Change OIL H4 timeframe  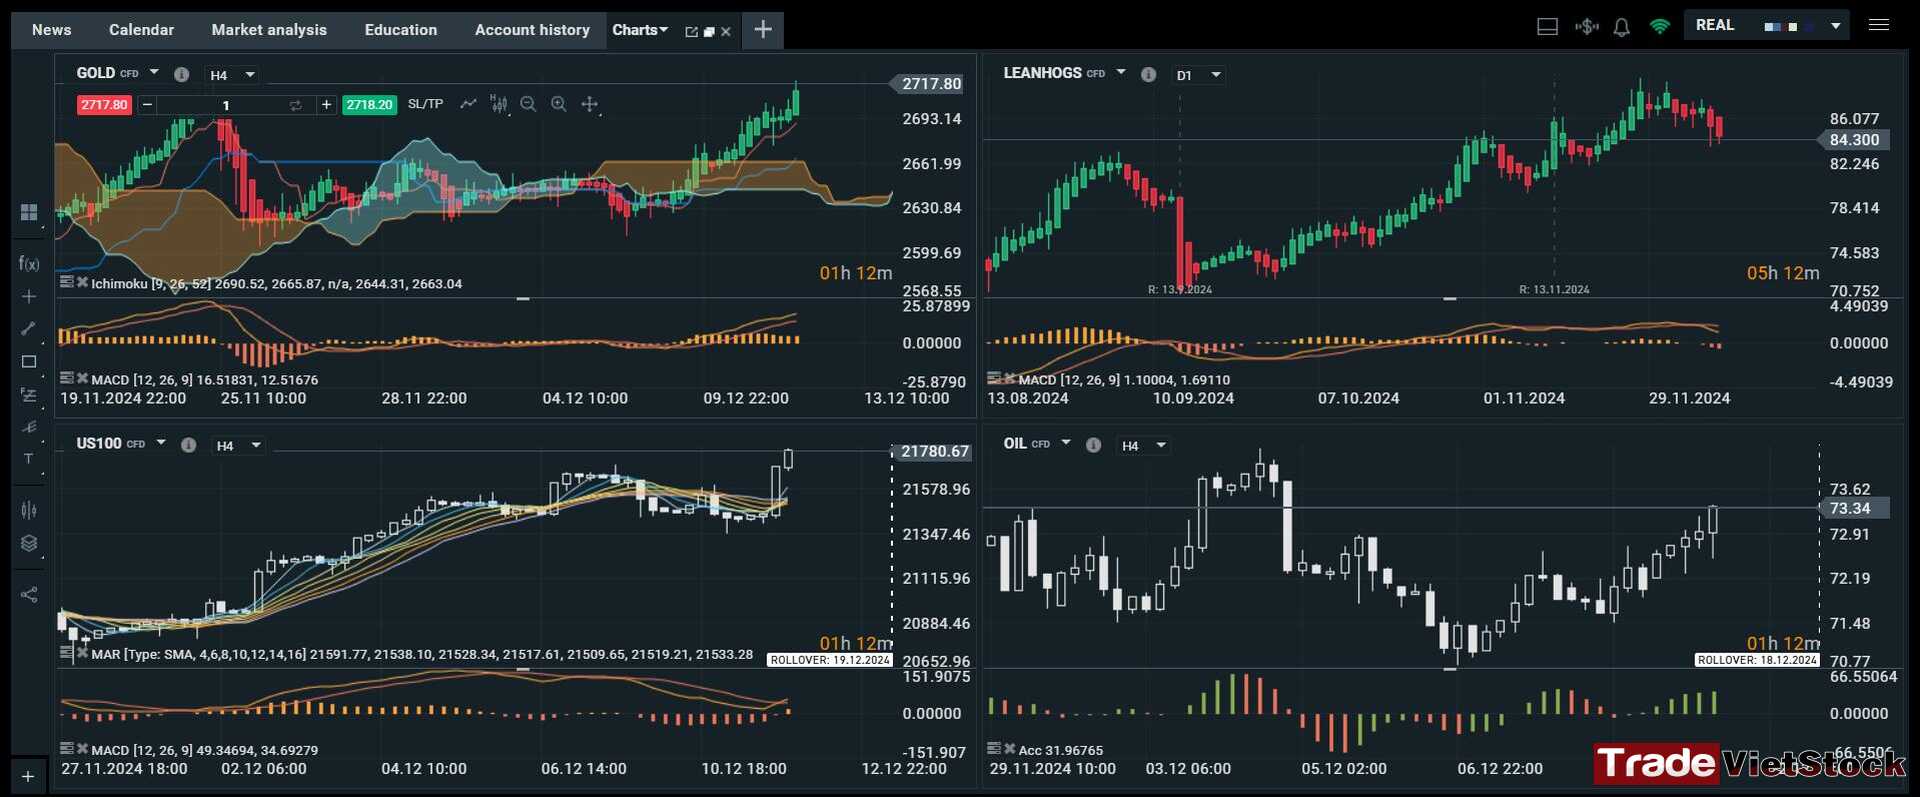tap(1144, 446)
